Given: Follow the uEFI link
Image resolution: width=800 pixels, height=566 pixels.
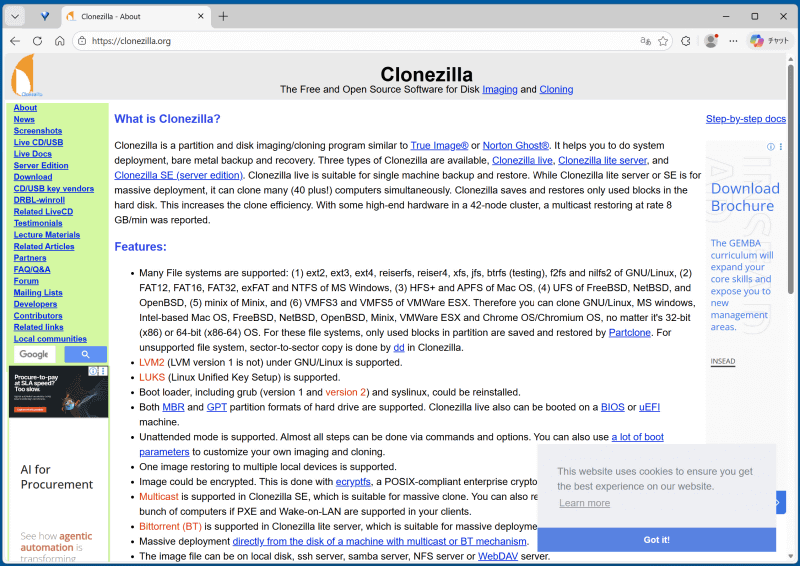Looking at the screenshot, I should click(x=649, y=407).
